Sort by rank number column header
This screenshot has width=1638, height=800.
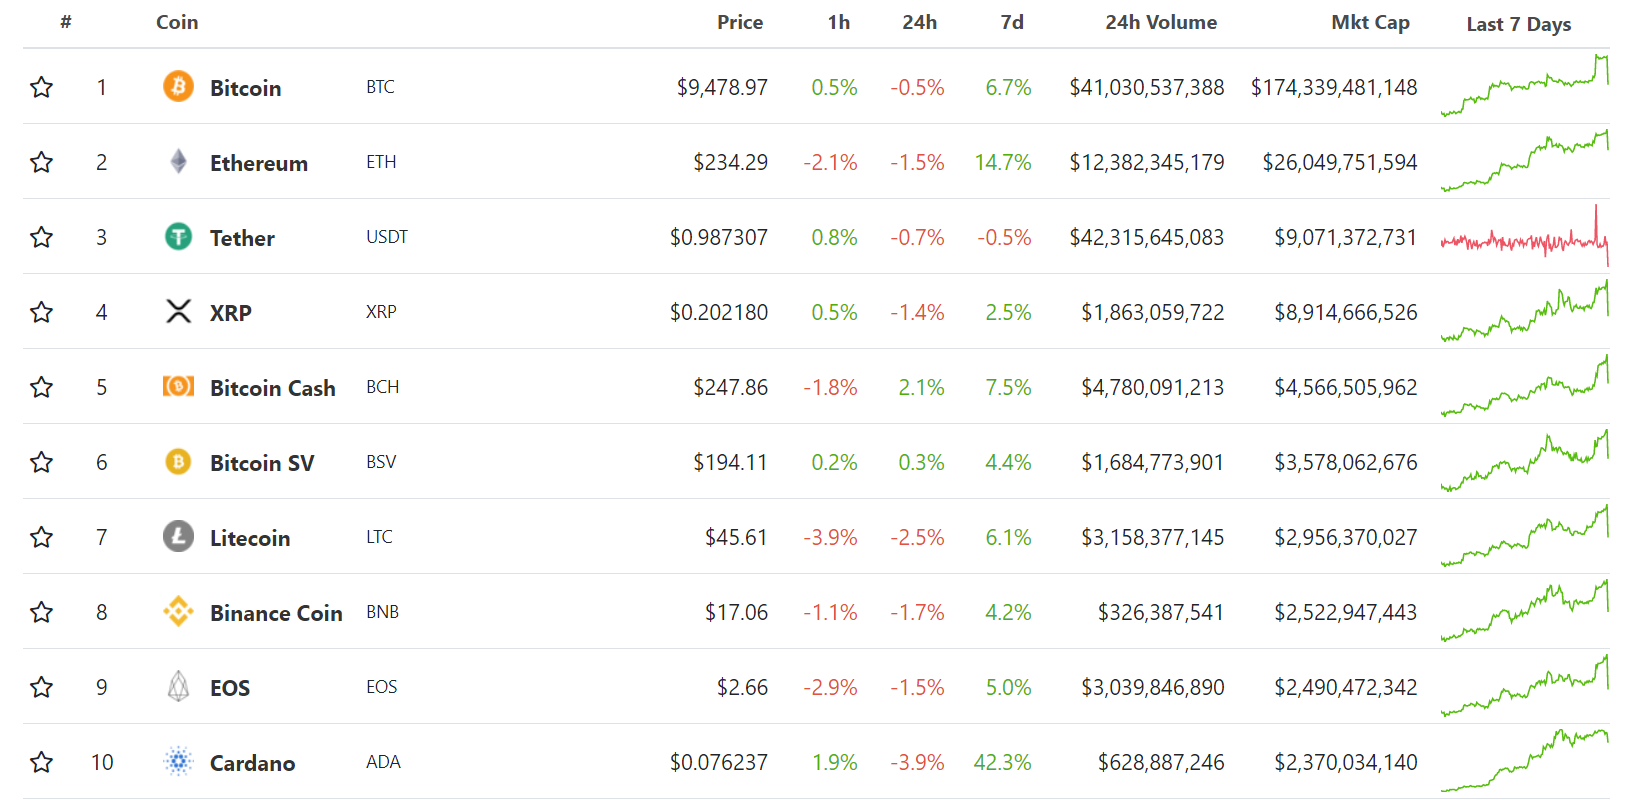pos(66,22)
